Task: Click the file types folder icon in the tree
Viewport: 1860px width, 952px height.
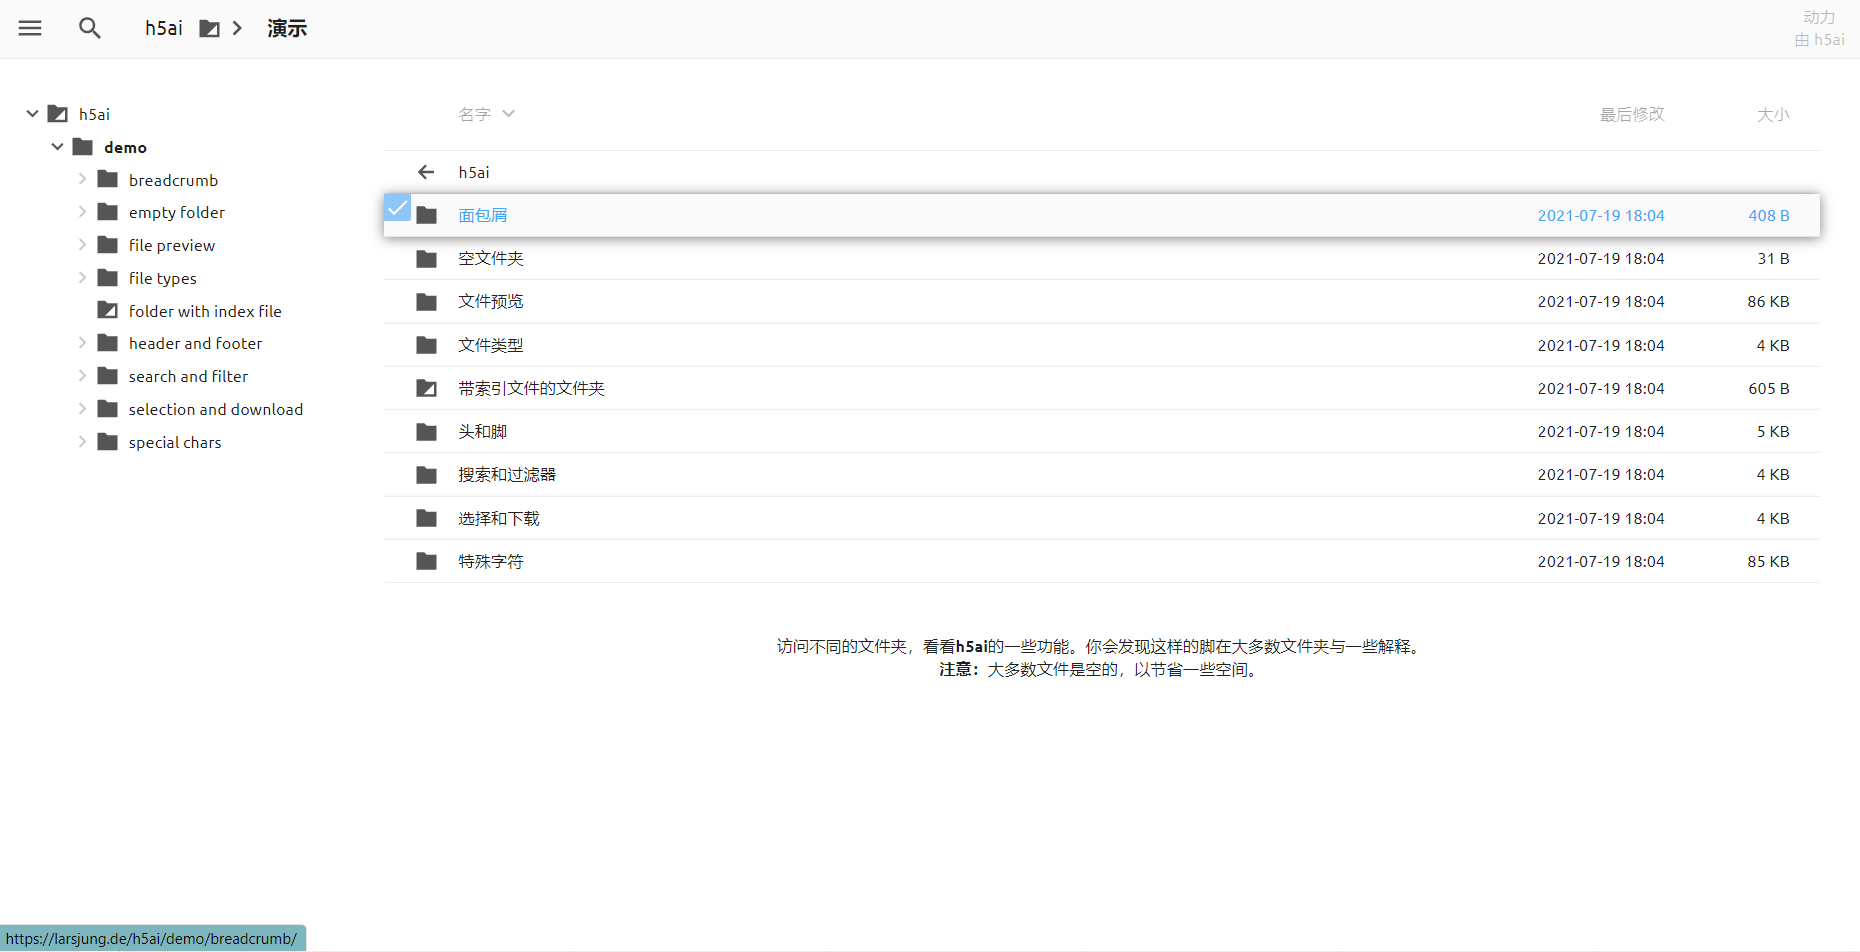Action: (108, 278)
